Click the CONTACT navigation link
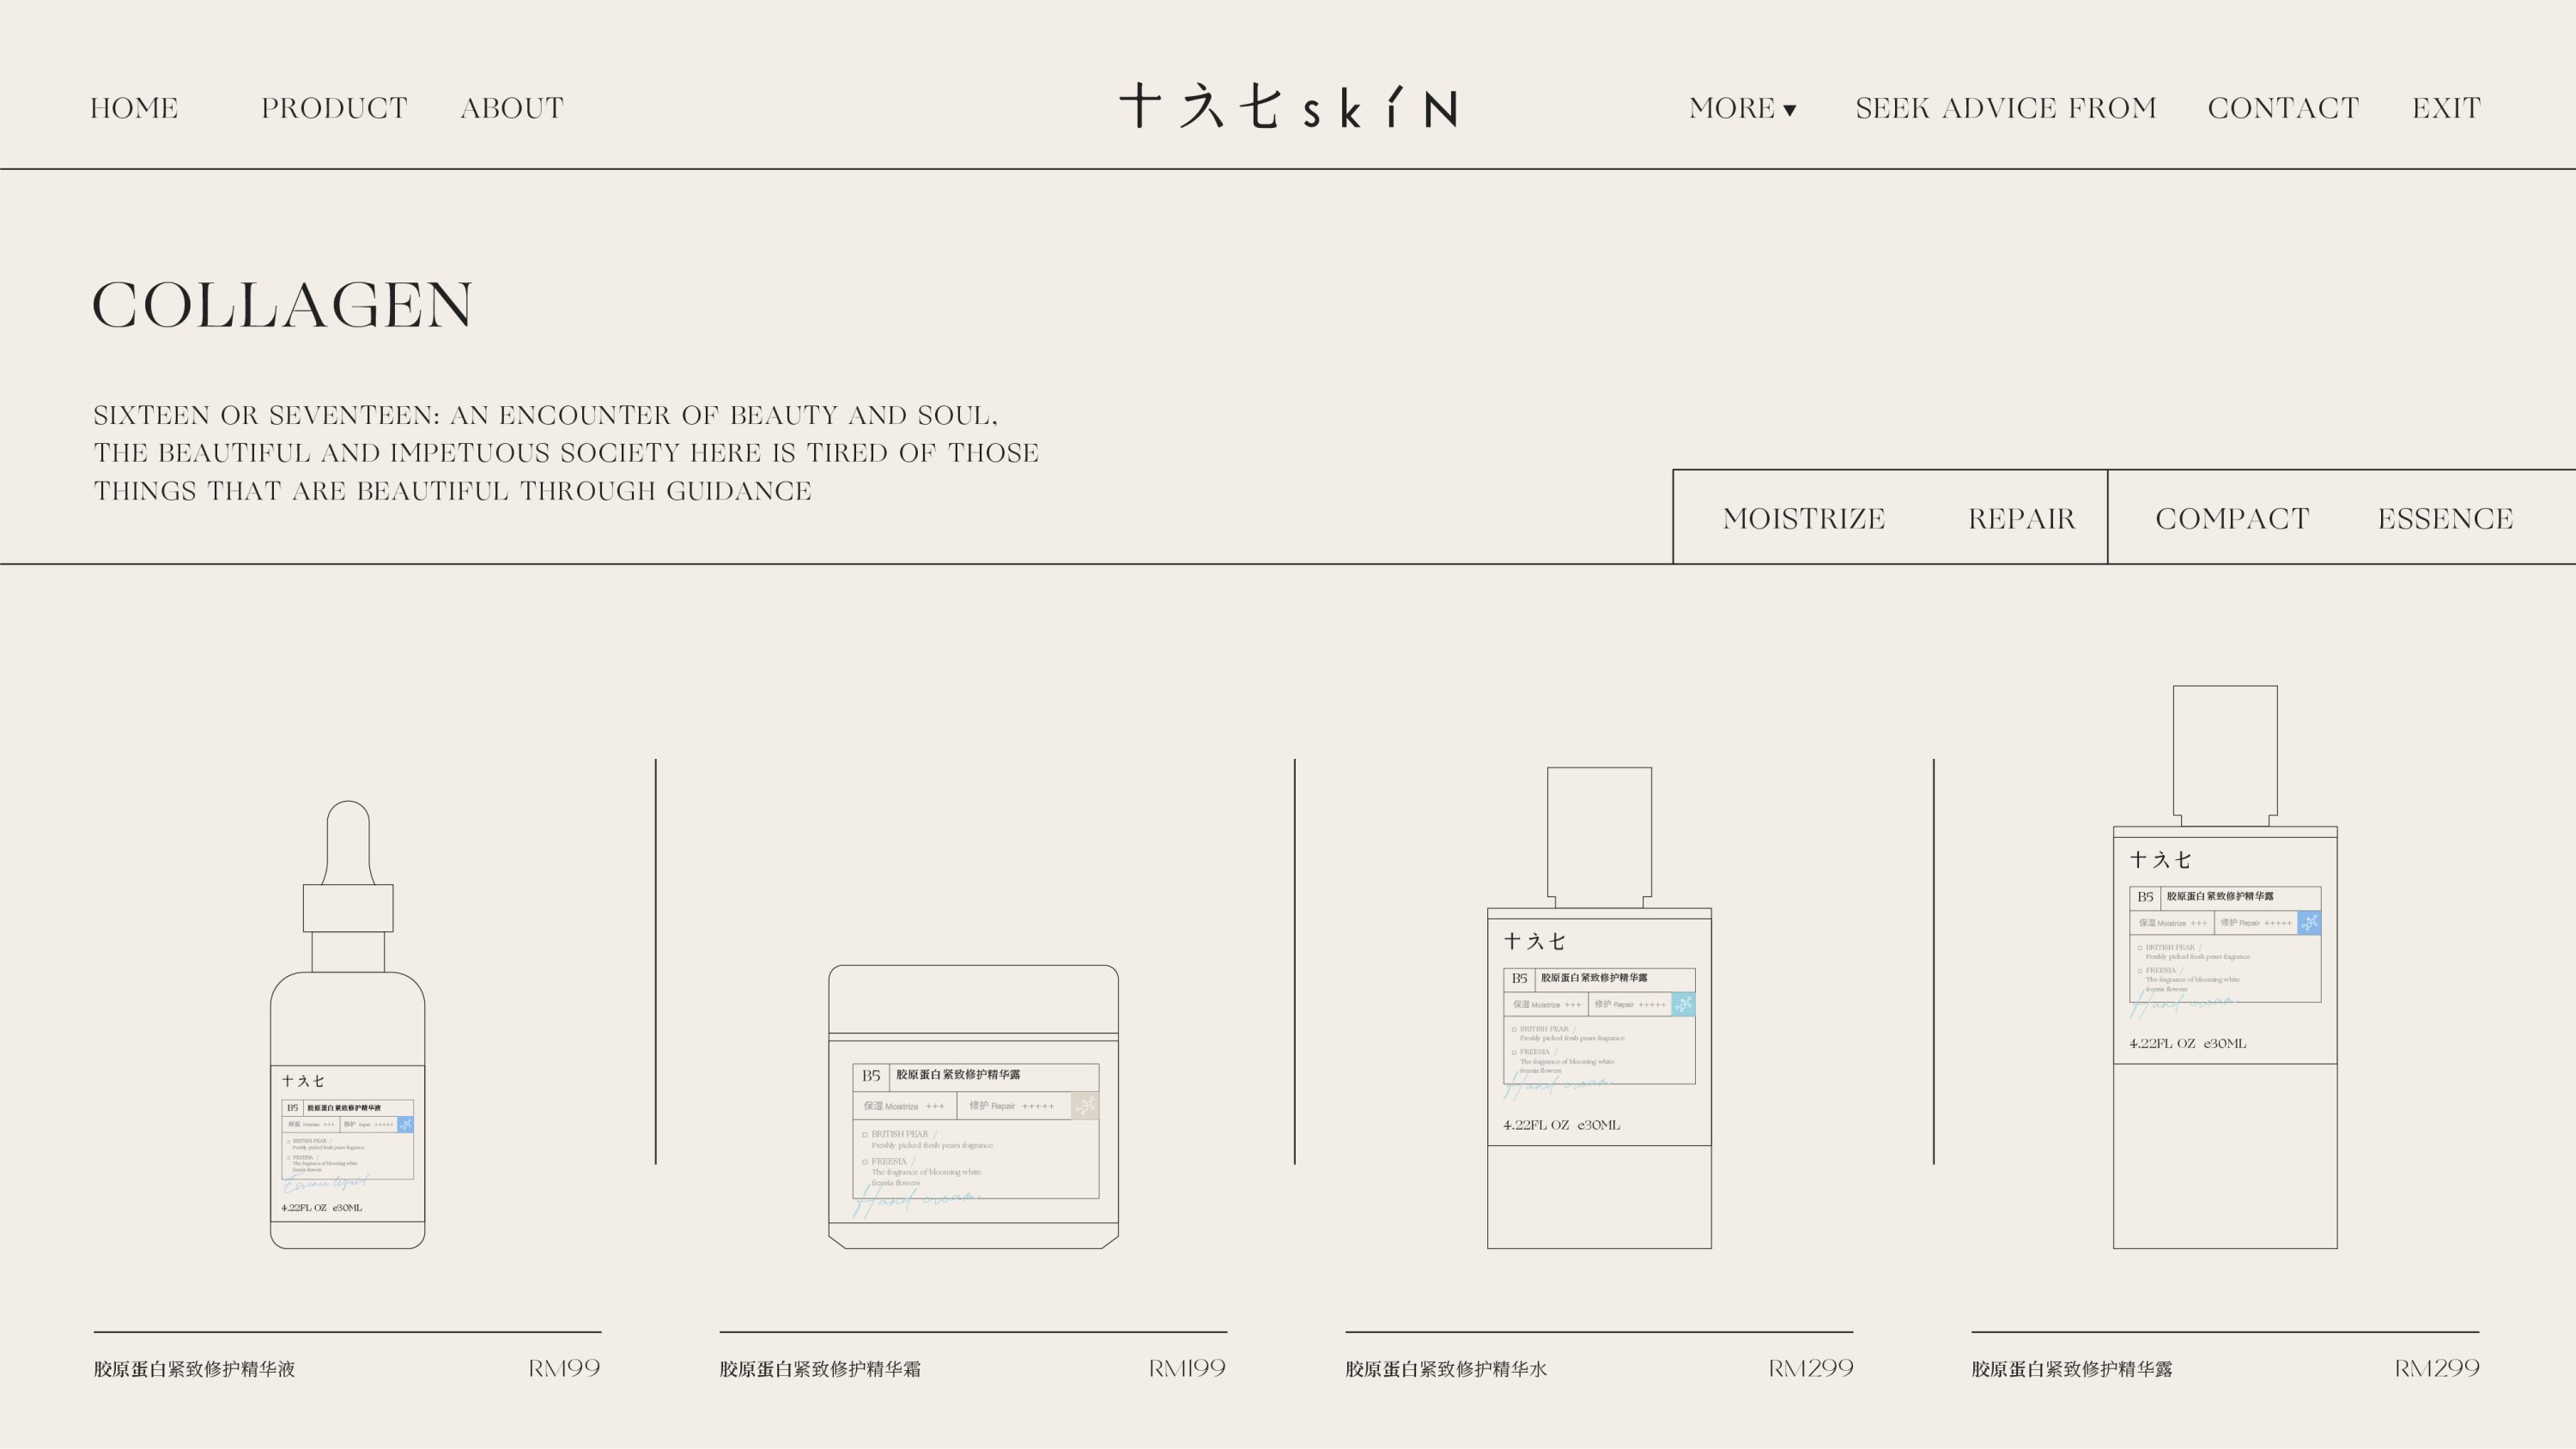 2284,110
